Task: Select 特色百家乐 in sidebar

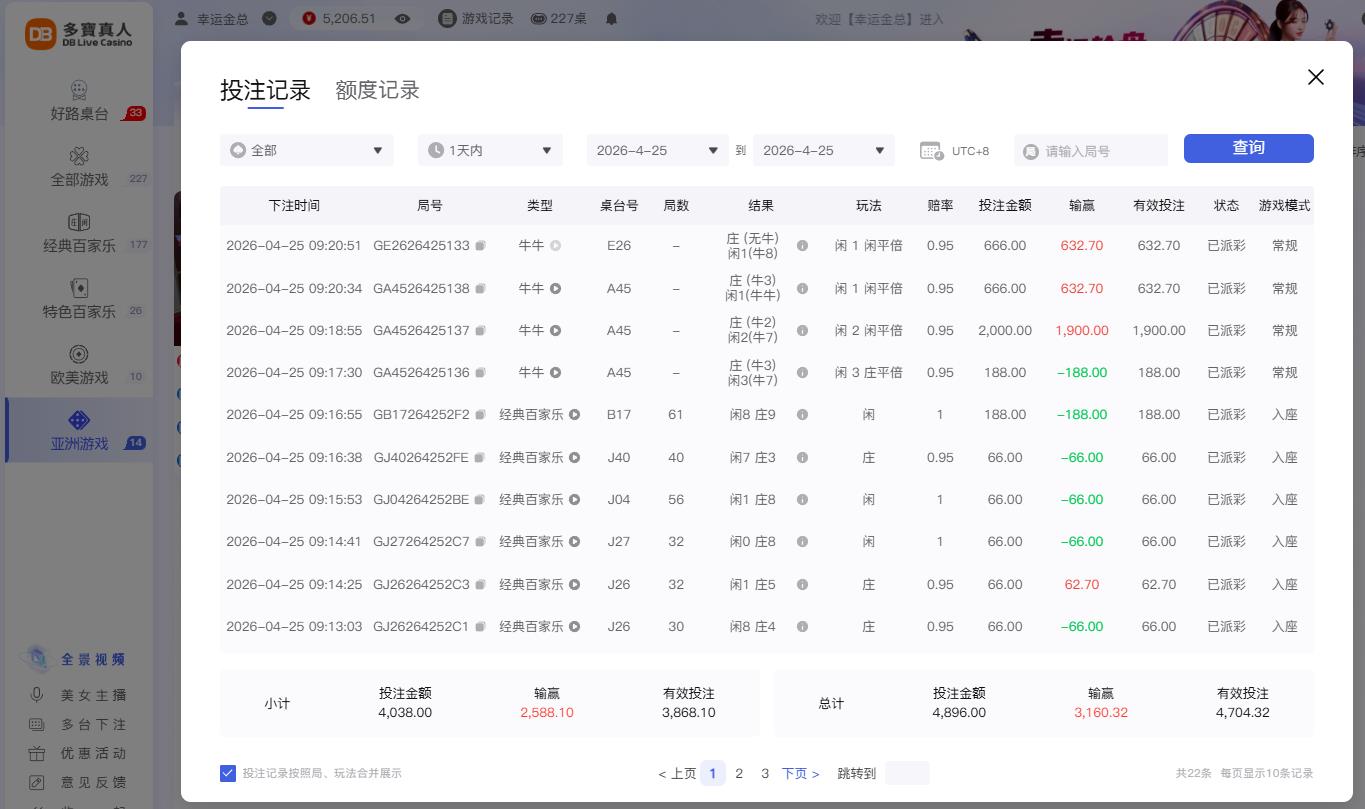Action: 79,299
